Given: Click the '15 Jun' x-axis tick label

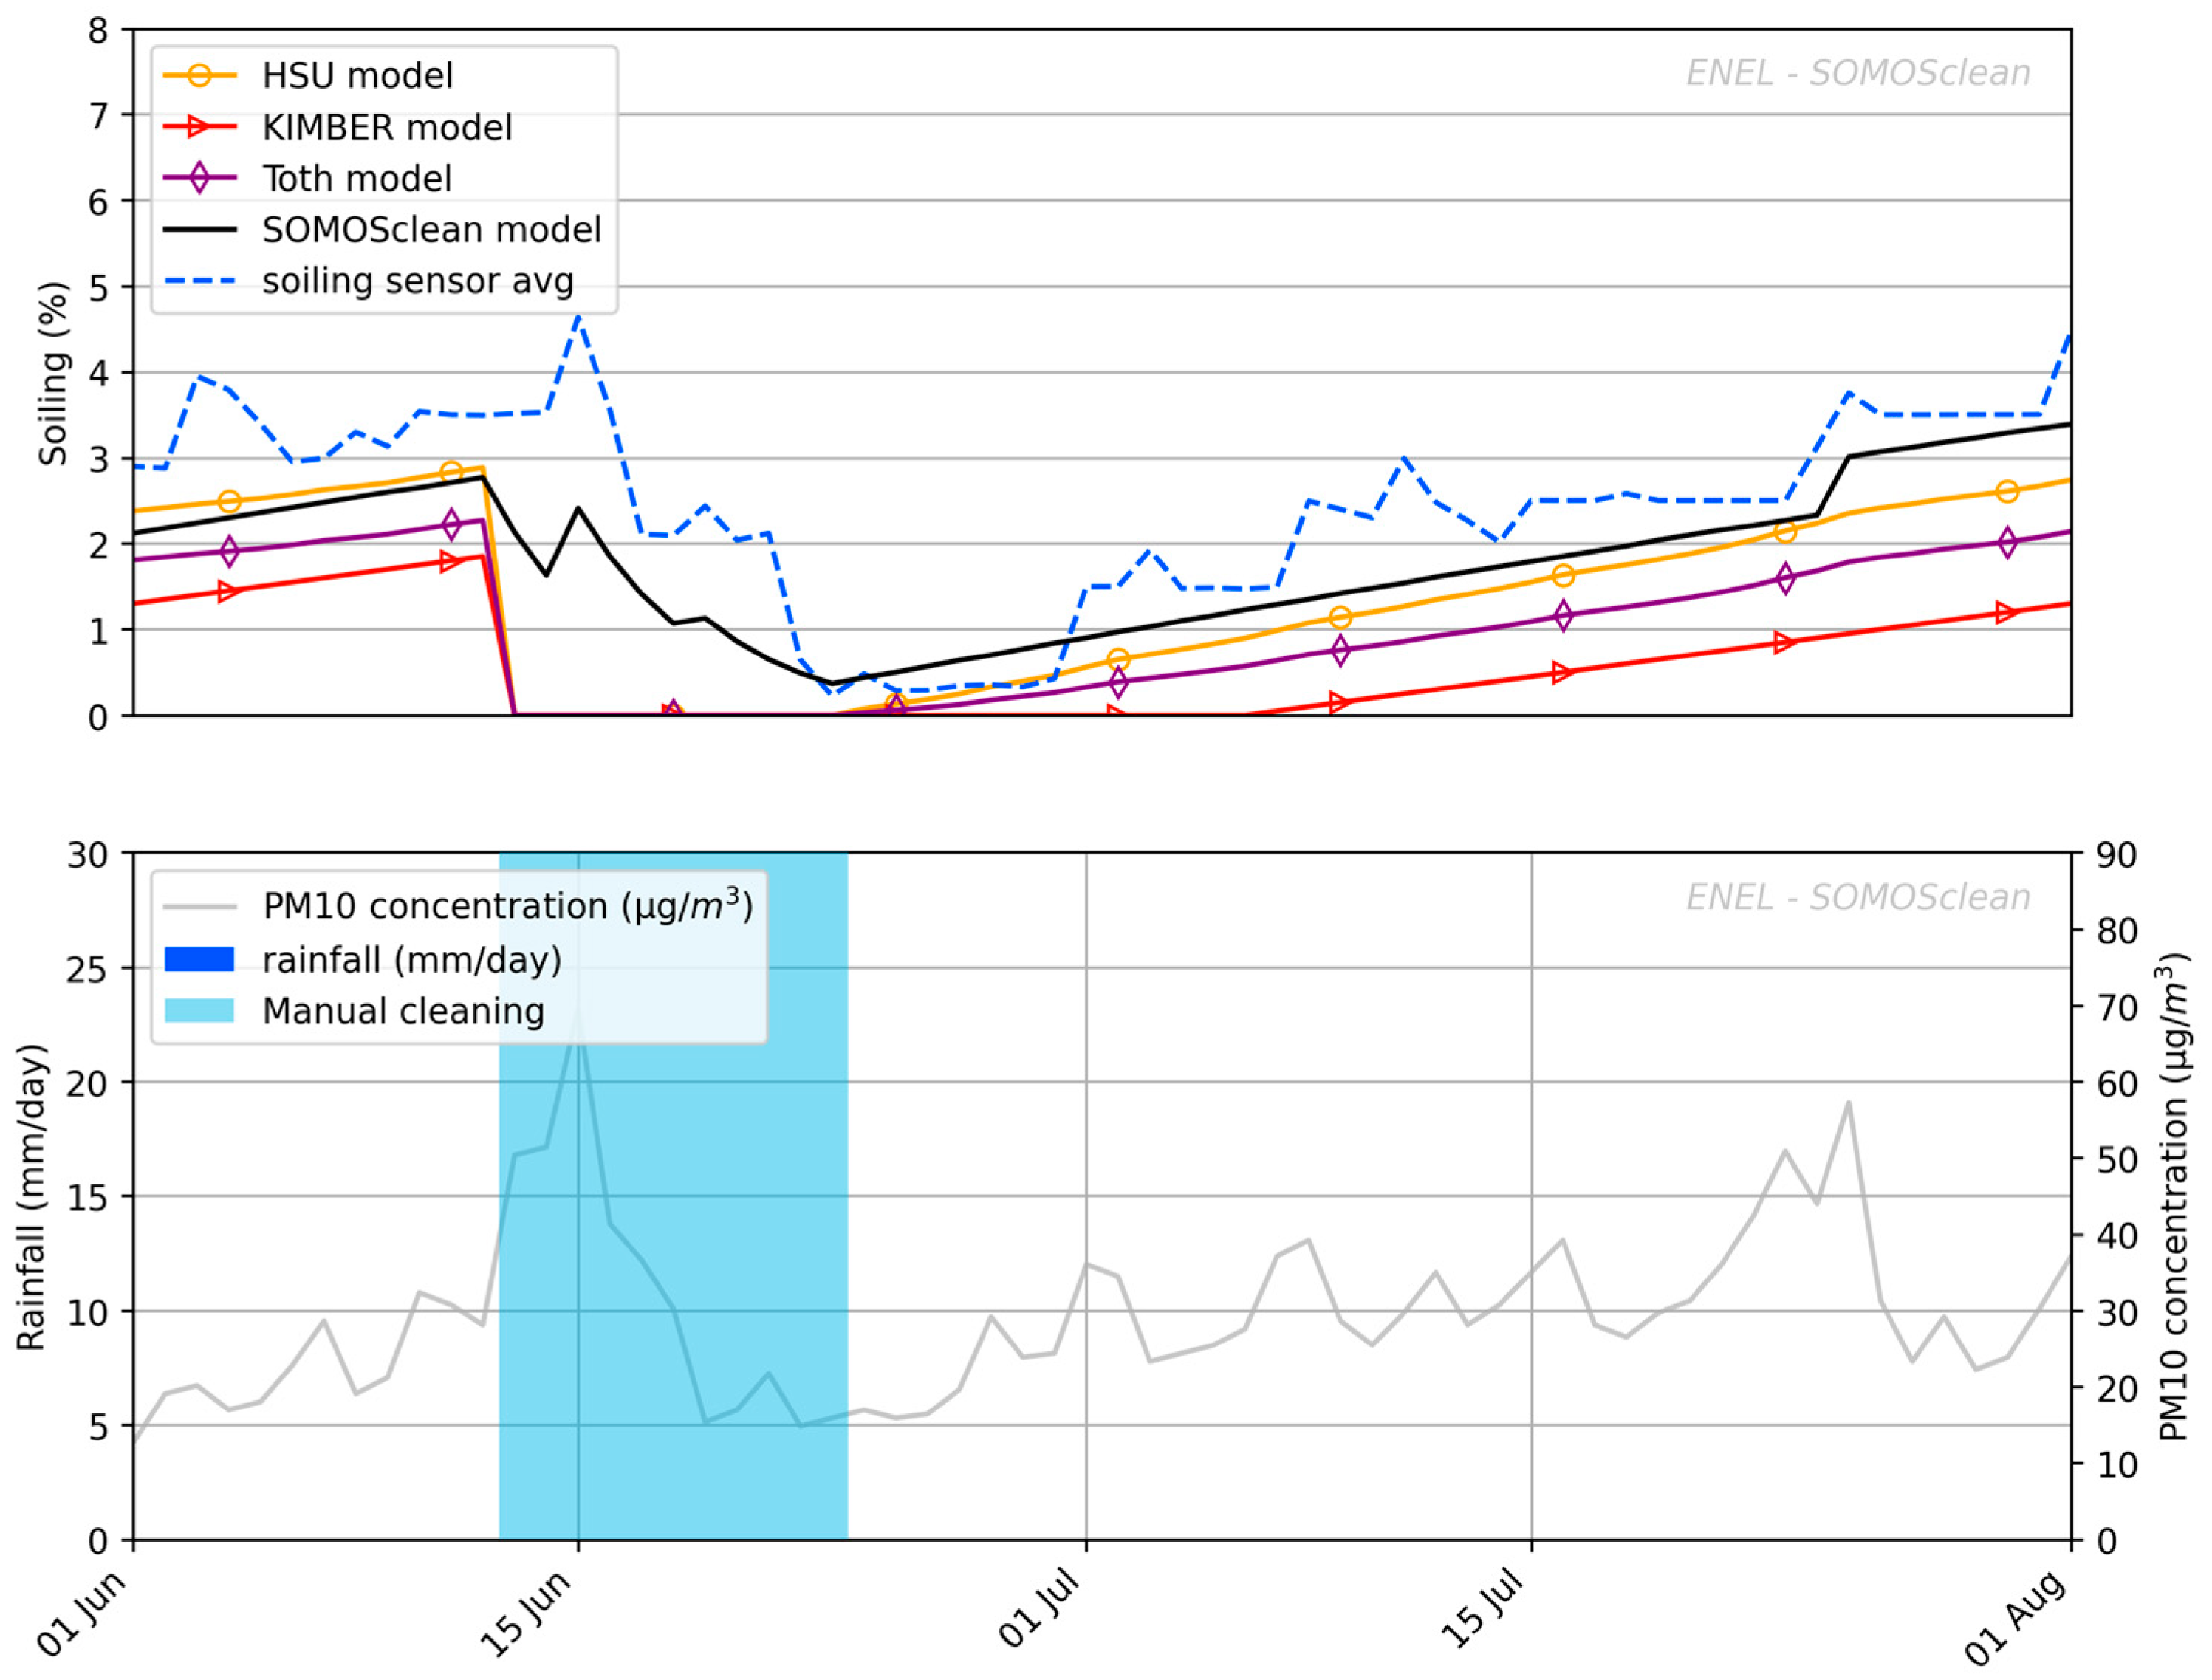Looking at the screenshot, I should click(527, 1613).
